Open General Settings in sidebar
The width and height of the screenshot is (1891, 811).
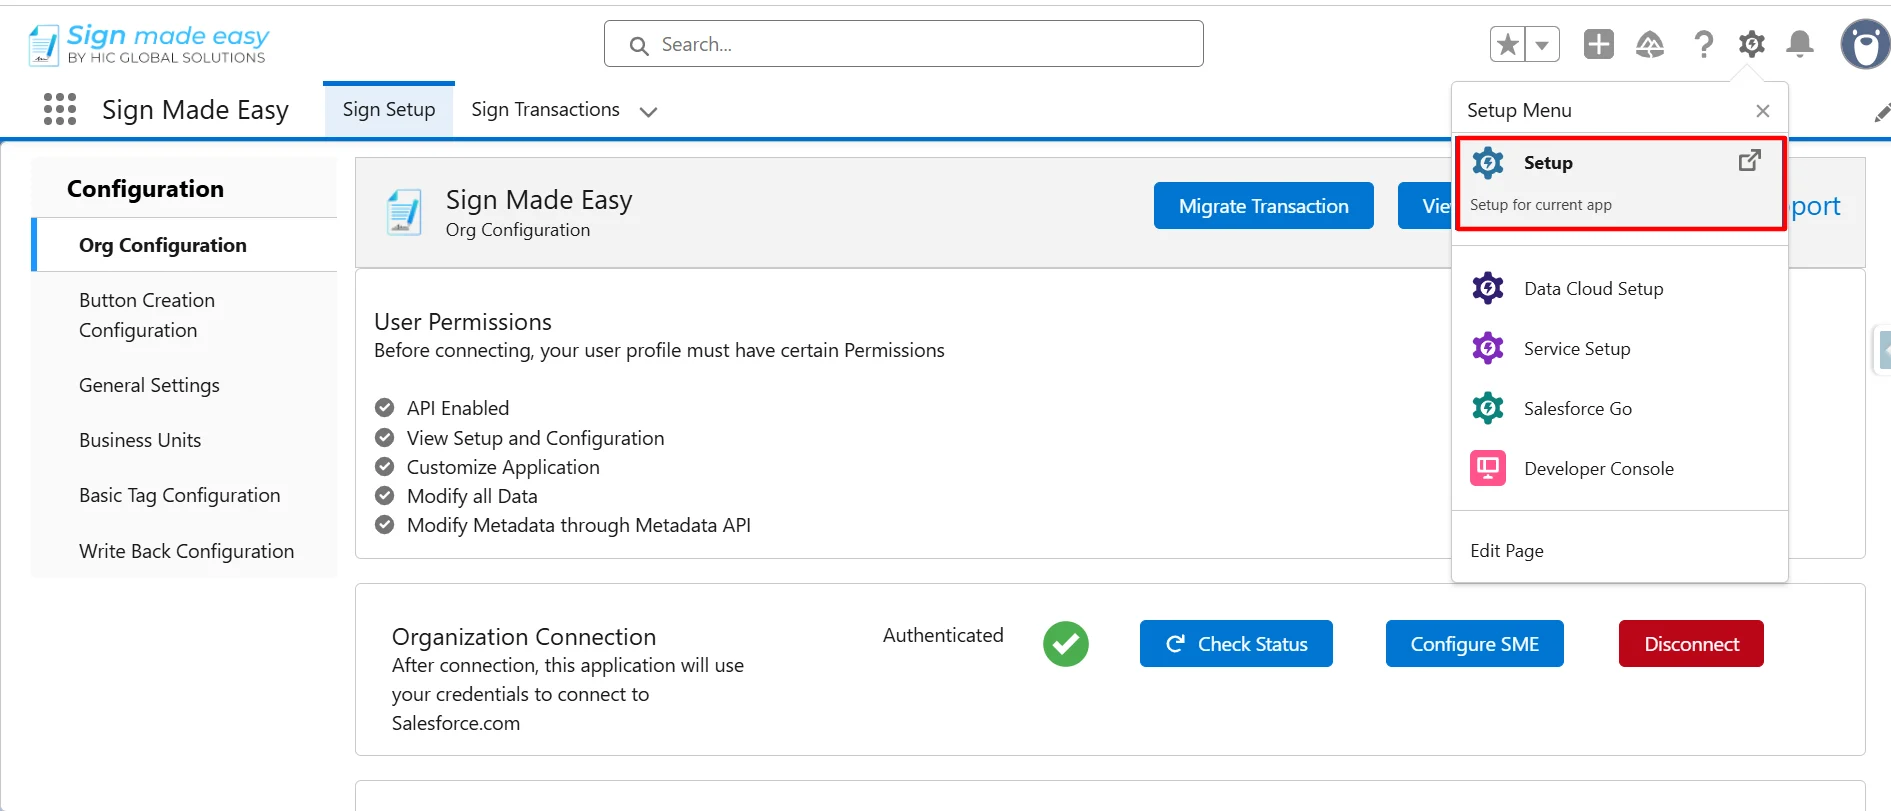coord(184,385)
